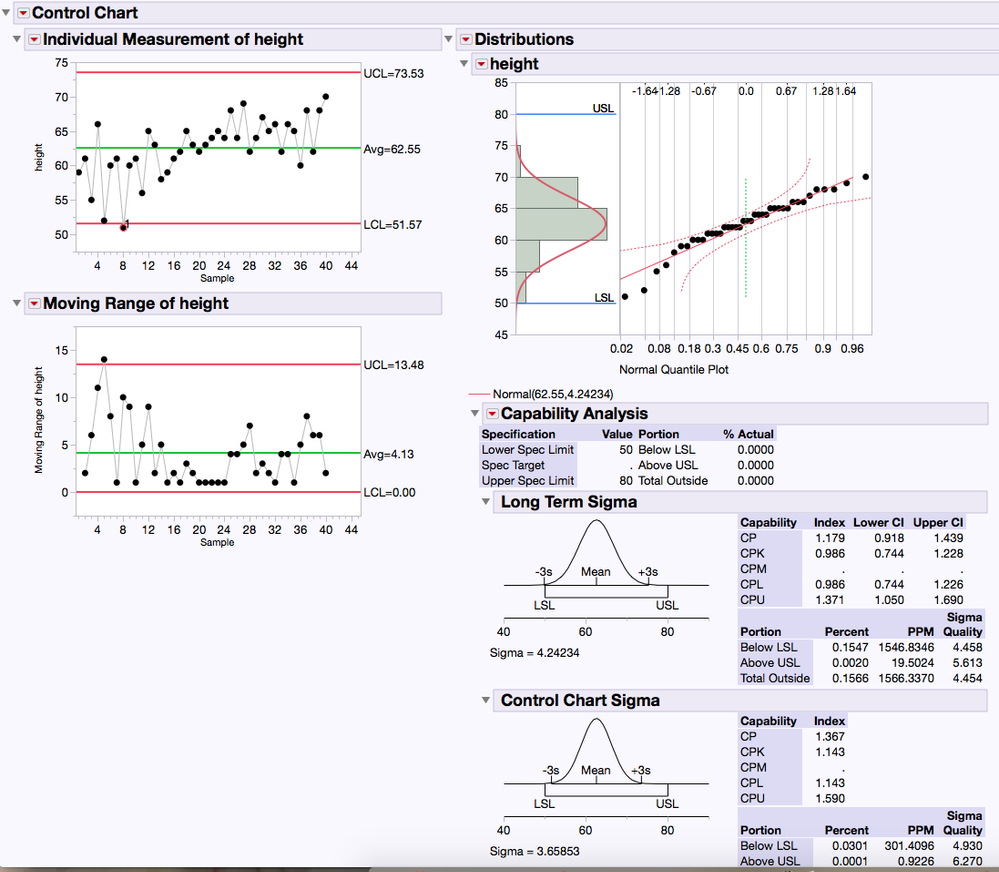999x872 pixels.
Task: Click the Avg=4.13 moving range label
Action: 388,454
